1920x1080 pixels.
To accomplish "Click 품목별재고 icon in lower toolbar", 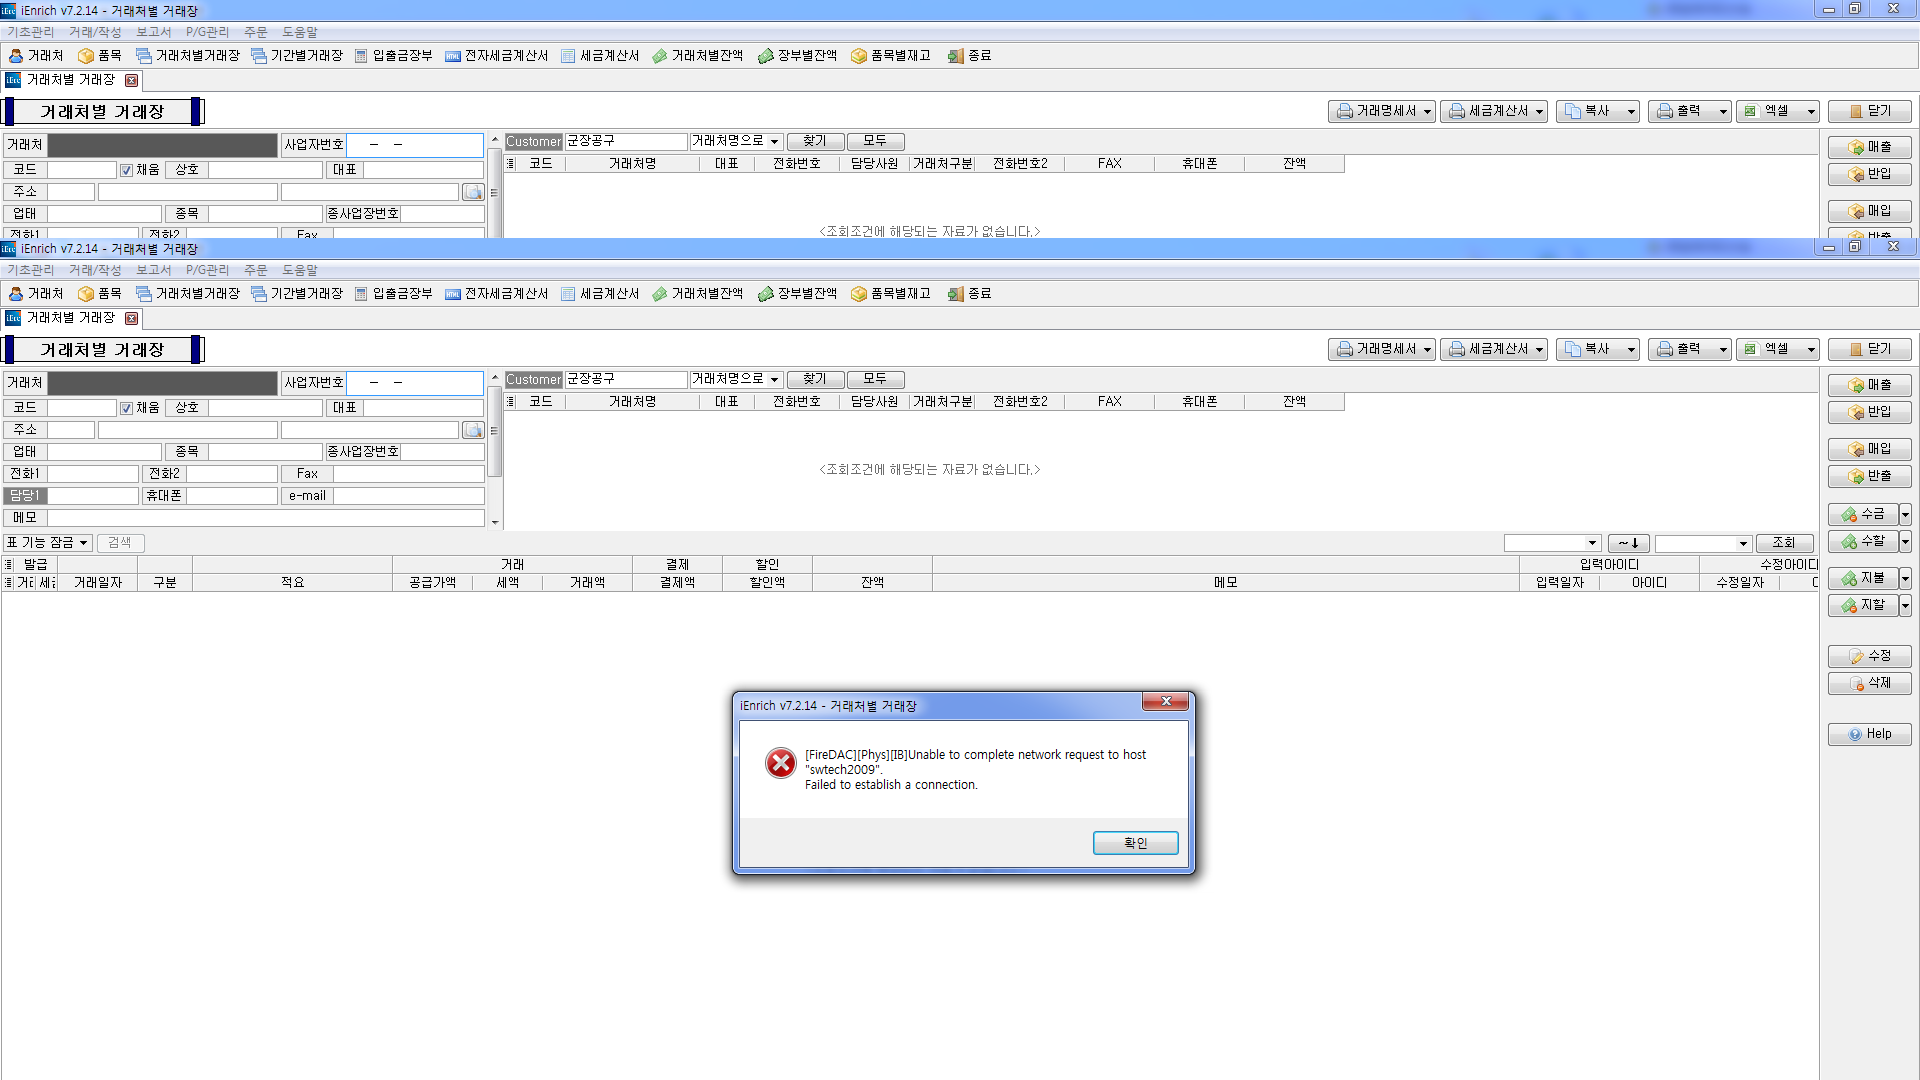I will click(859, 294).
